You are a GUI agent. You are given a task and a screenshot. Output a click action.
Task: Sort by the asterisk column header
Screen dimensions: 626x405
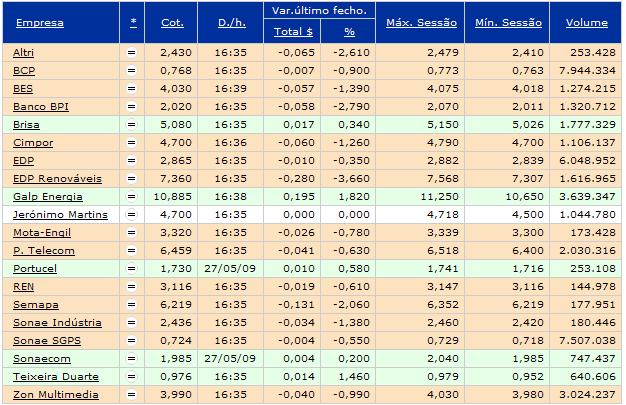click(x=133, y=22)
